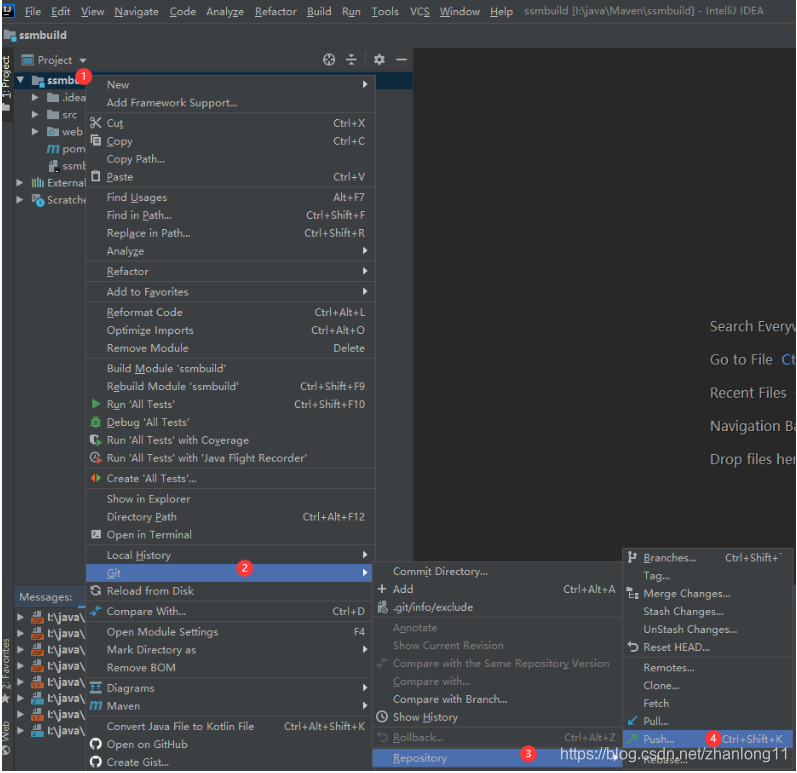Viewport: 797px width, 773px height.
Task: Click the Compare With arrows icon
Action: coord(96,611)
